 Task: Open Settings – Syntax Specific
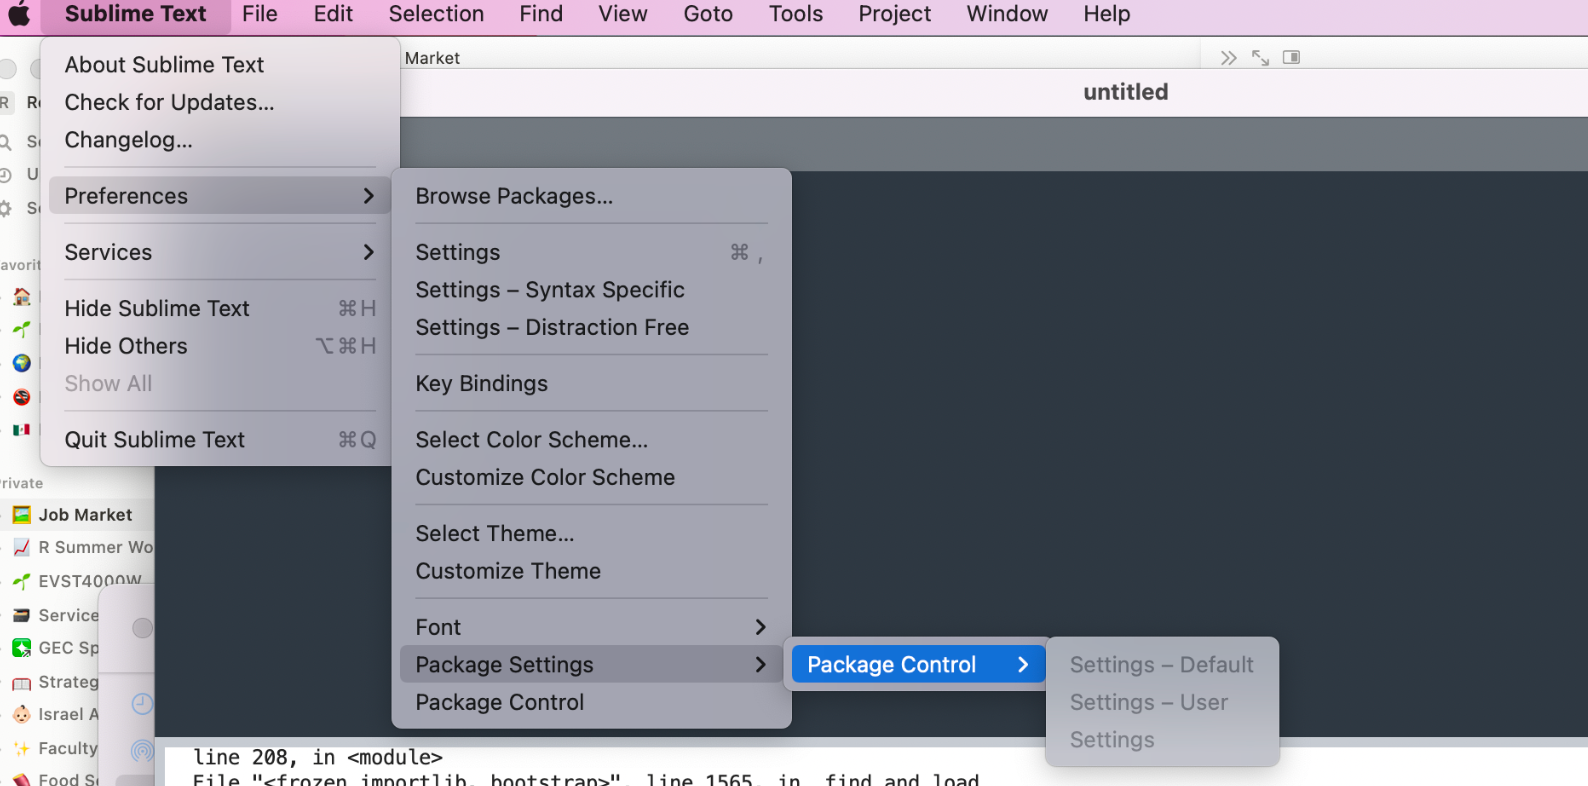(591, 290)
